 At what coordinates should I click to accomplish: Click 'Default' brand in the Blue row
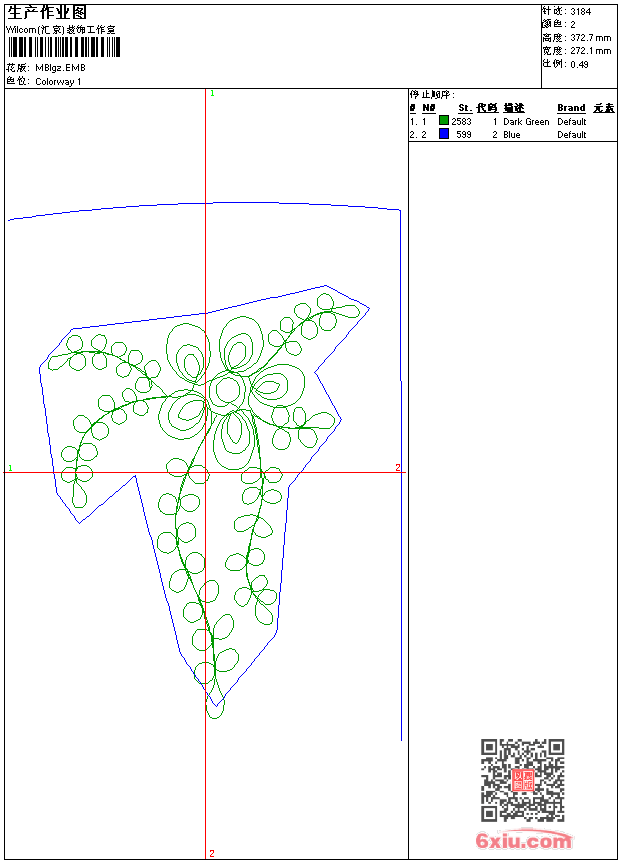[572, 135]
